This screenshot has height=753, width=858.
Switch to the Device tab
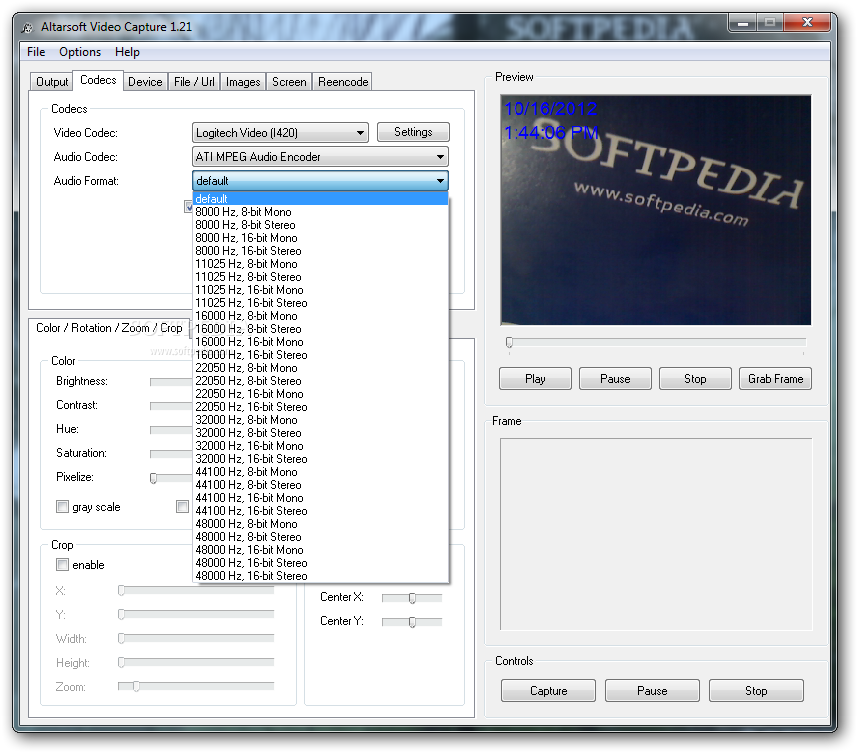coord(145,82)
